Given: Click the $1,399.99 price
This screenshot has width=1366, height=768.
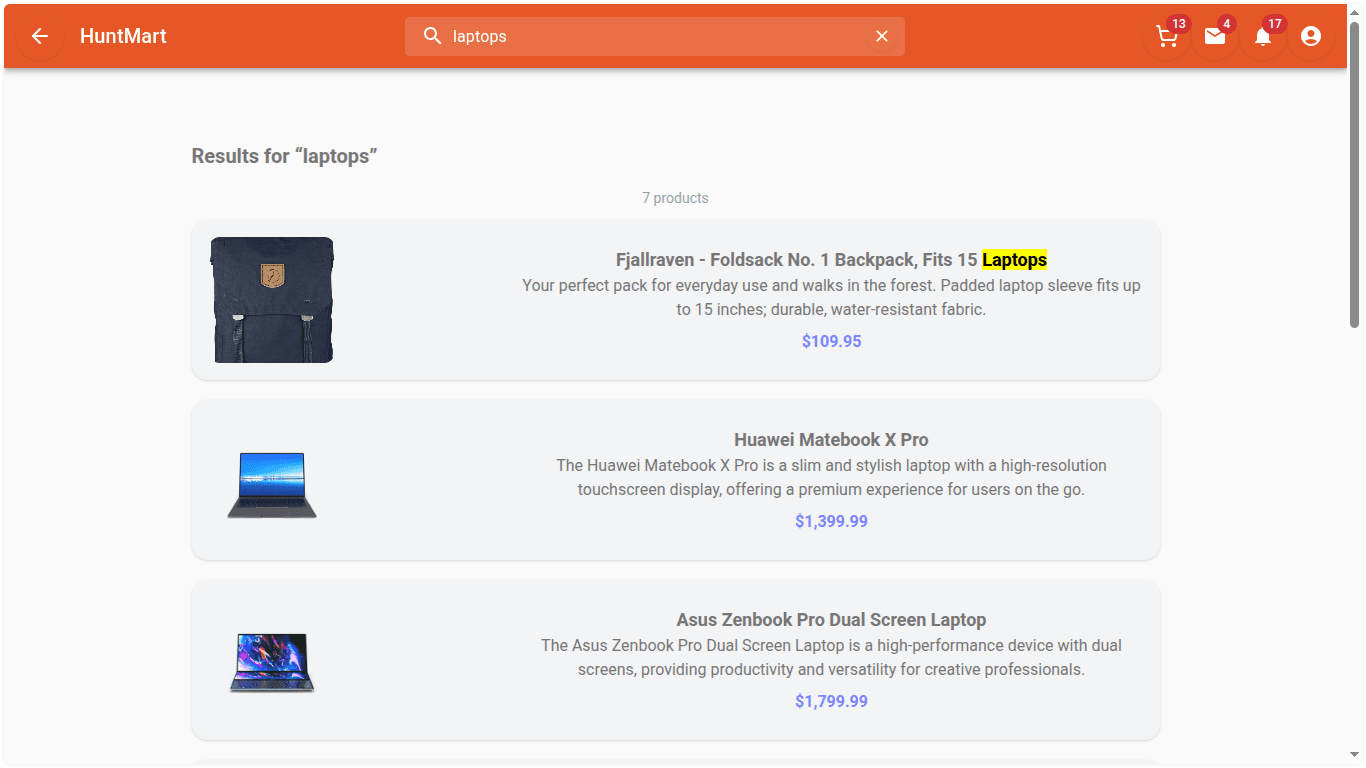Looking at the screenshot, I should pos(831,521).
